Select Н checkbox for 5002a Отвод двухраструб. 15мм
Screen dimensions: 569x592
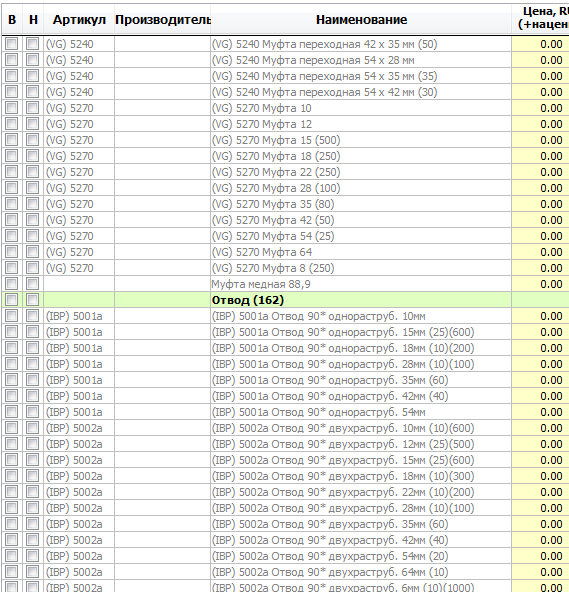(x=32, y=460)
